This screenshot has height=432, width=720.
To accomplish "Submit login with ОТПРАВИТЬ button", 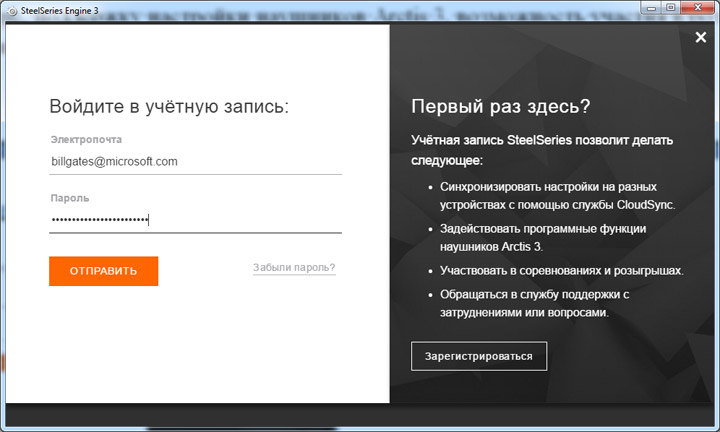I will click(104, 271).
